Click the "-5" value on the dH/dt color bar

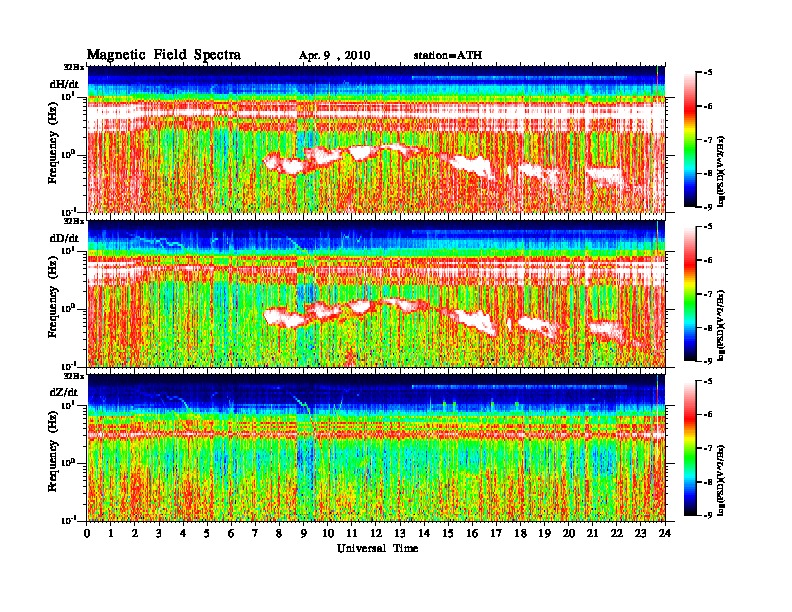tap(708, 73)
